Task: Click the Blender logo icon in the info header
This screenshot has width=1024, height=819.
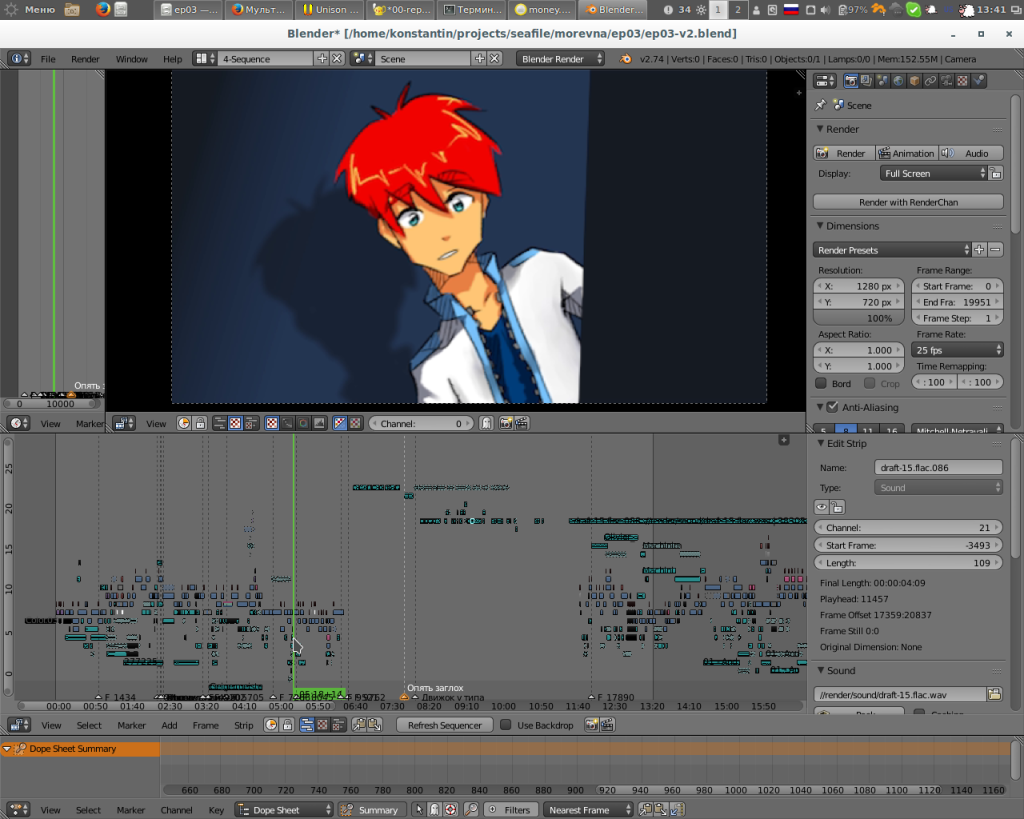Action: tap(626, 59)
